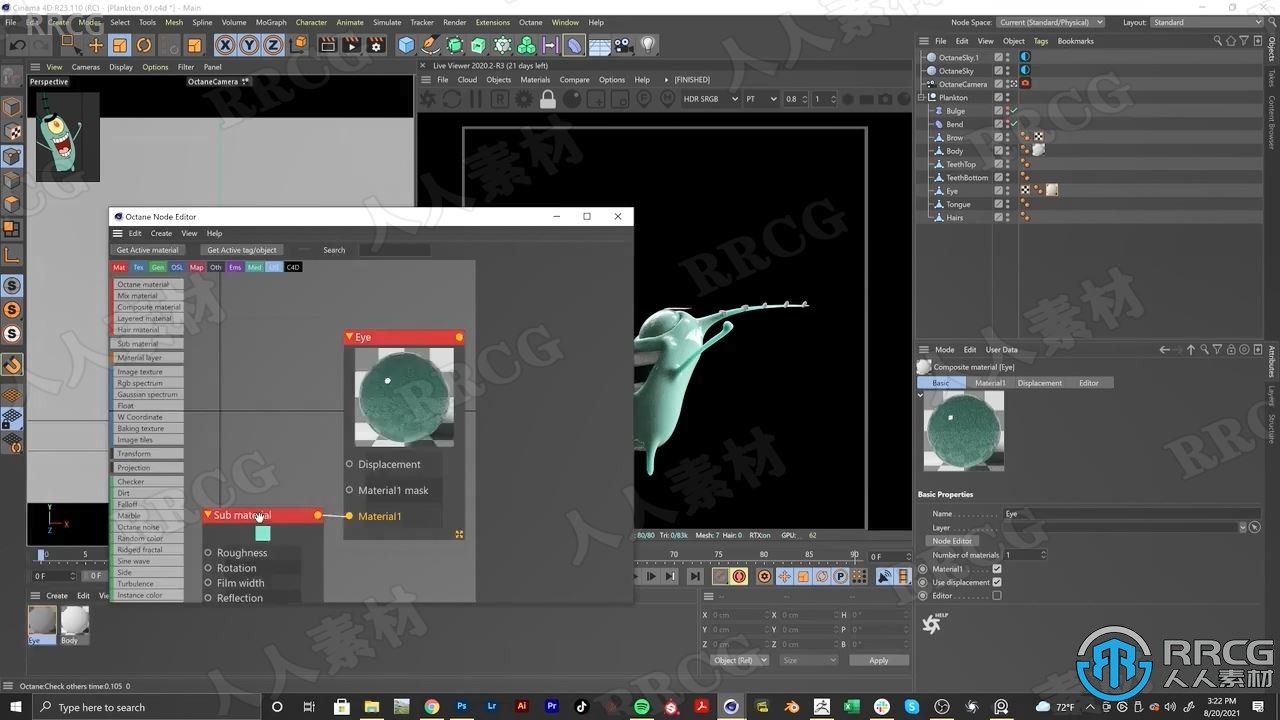Select the Rotate tool icon
Viewport: 1280px width, 720px height.
coord(144,45)
